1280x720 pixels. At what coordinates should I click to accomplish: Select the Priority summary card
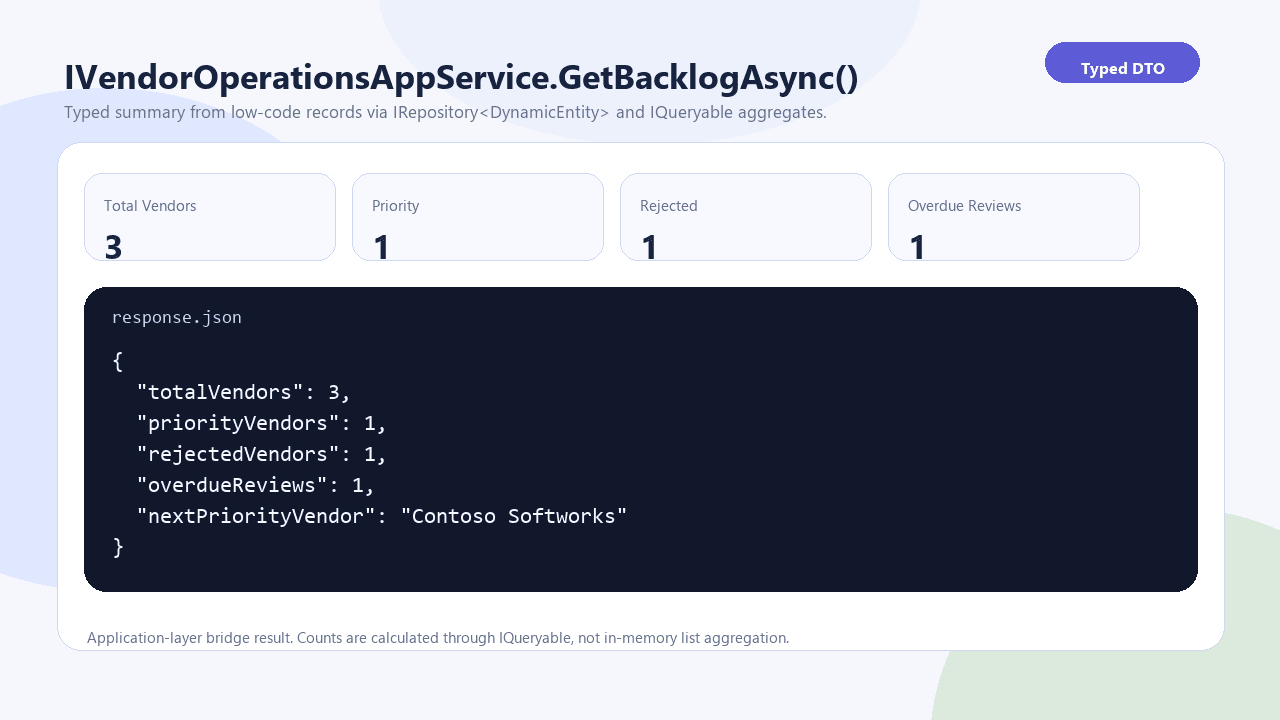(x=478, y=217)
